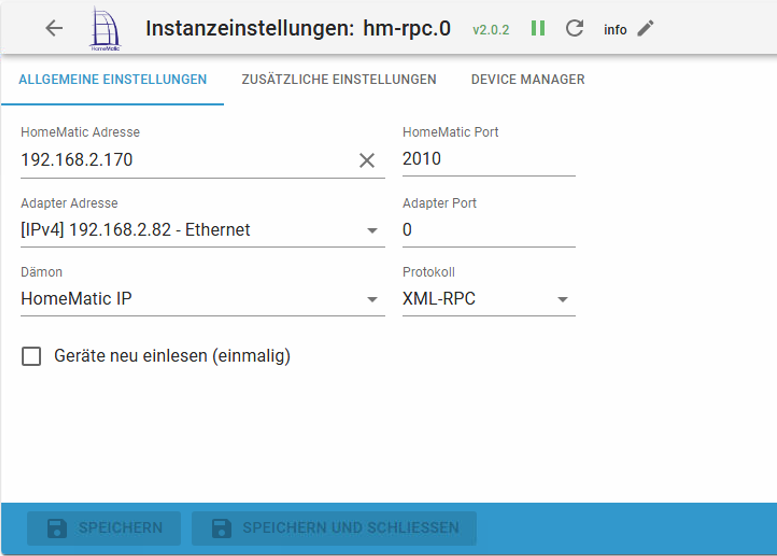777x556 pixels.
Task: Switch to Allgemeine Einstellungen tab
Action: click(112, 79)
